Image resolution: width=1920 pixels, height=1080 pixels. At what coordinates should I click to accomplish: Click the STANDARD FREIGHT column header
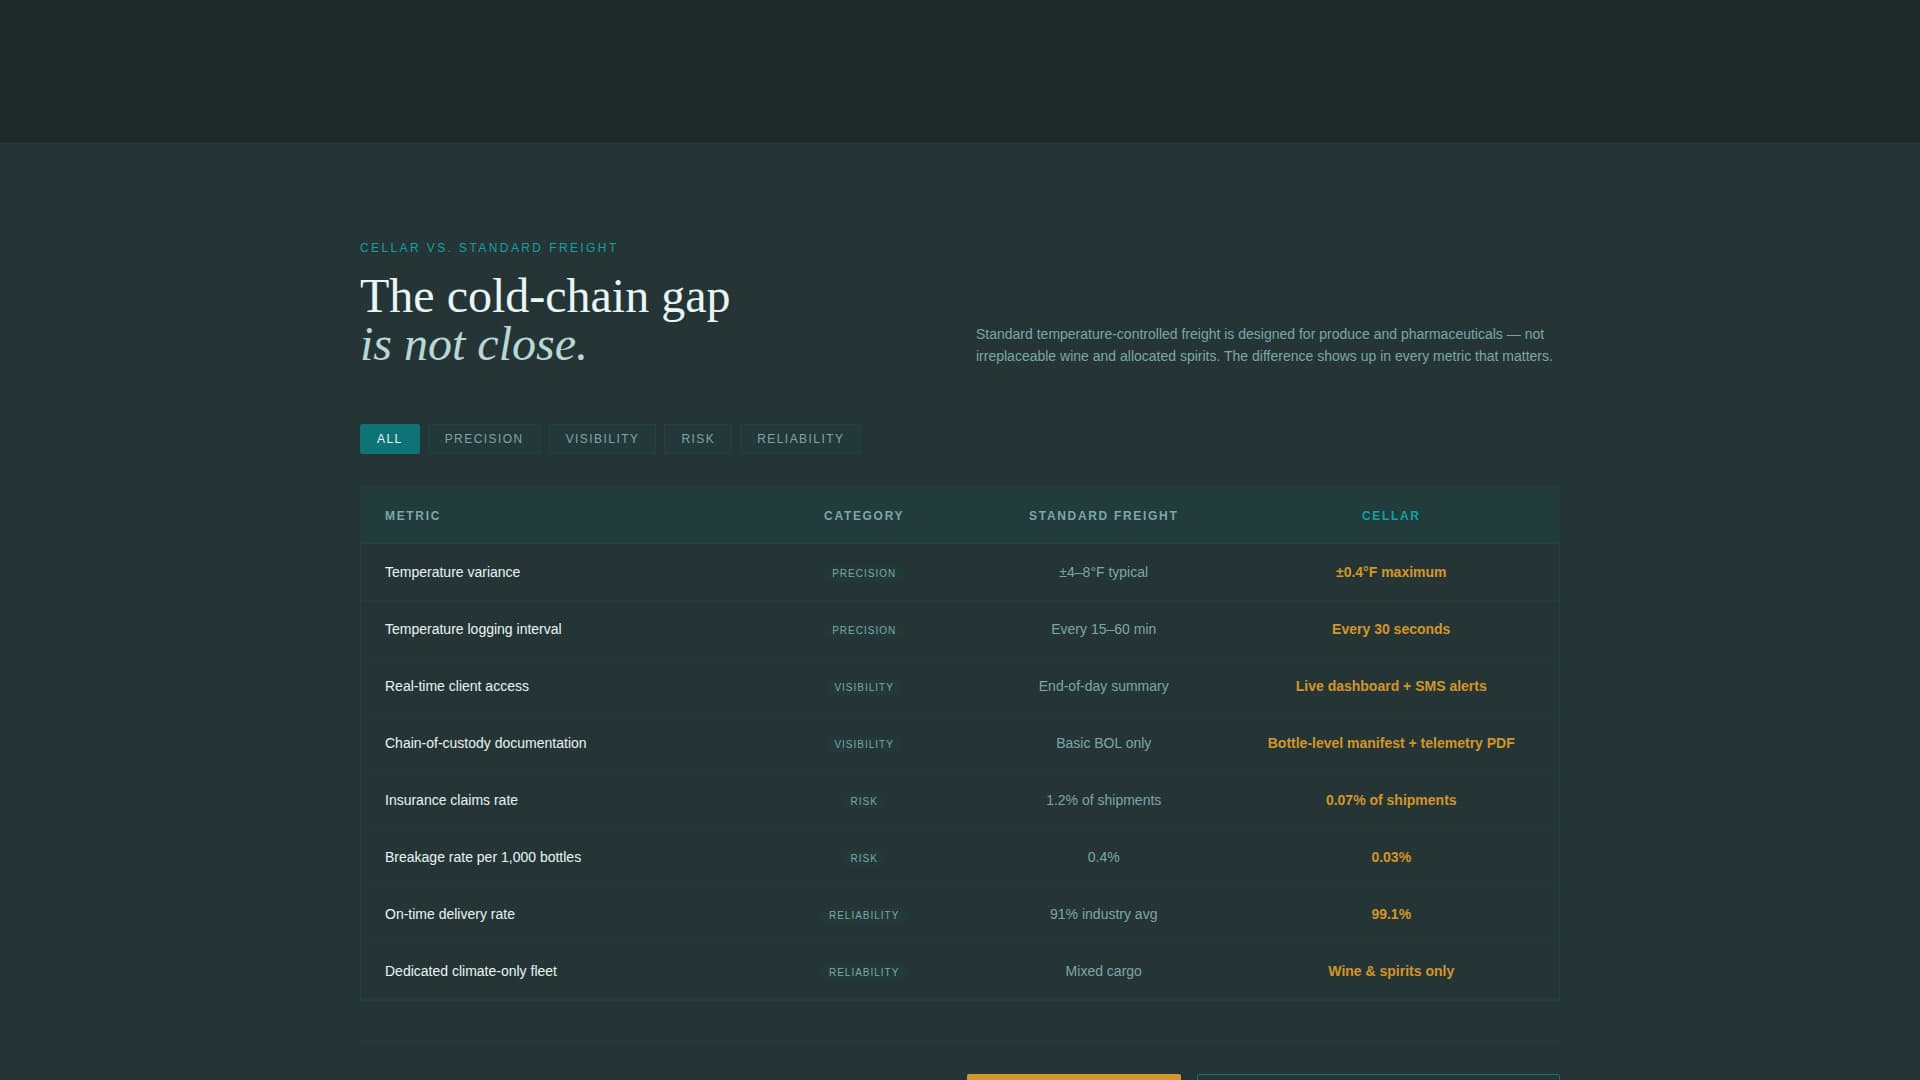(1103, 516)
